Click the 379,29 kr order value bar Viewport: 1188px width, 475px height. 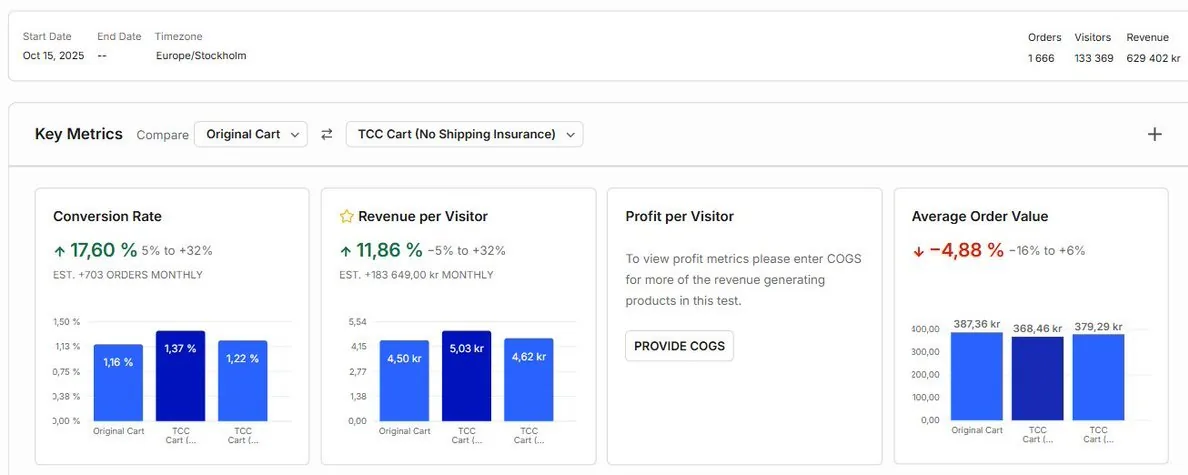point(1098,377)
